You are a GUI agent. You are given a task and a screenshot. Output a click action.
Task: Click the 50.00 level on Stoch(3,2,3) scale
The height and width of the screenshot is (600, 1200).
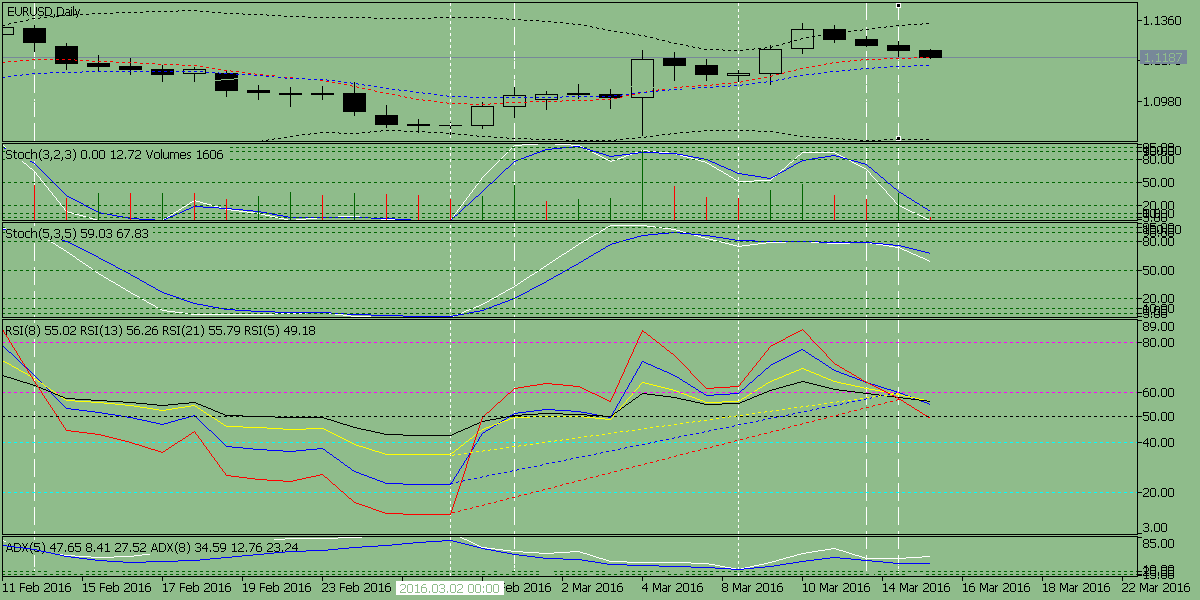[x=1160, y=182]
